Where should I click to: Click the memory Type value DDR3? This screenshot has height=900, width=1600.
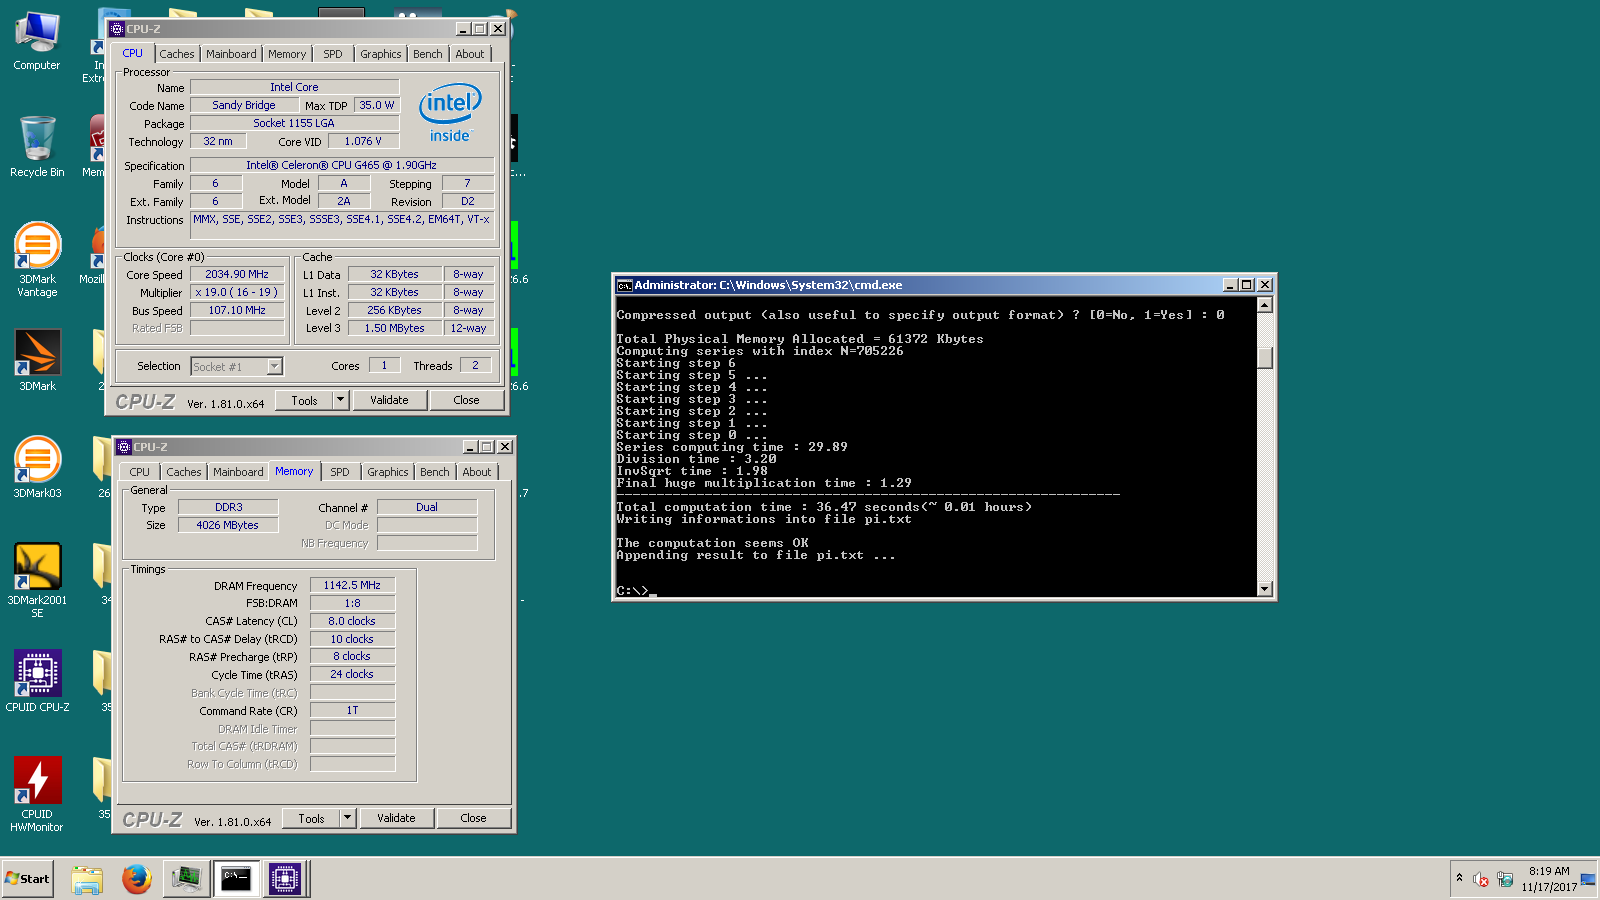228,507
